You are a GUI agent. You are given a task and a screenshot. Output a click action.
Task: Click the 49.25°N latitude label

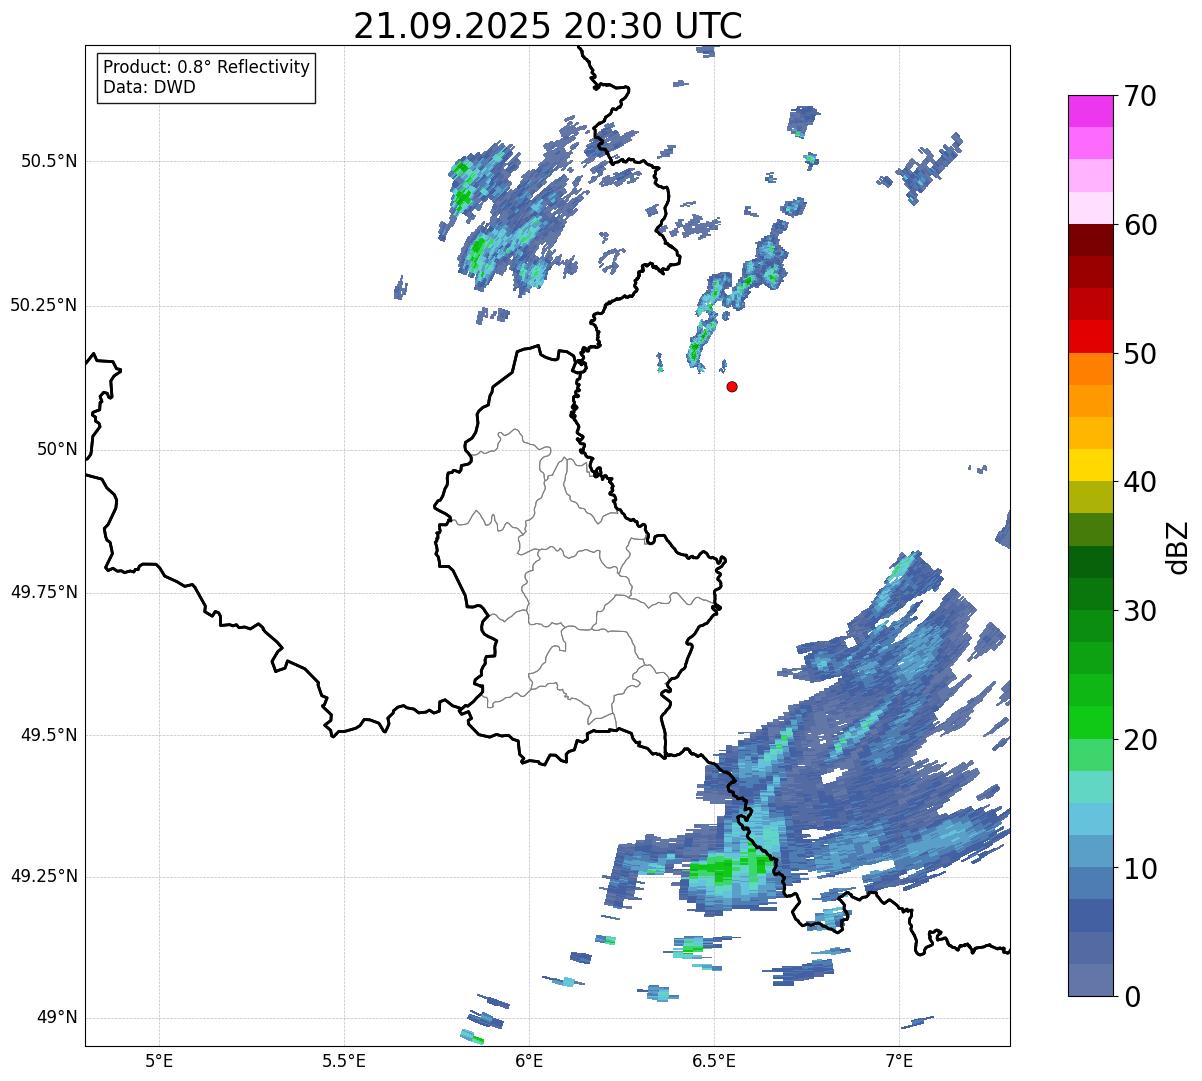(x=44, y=876)
